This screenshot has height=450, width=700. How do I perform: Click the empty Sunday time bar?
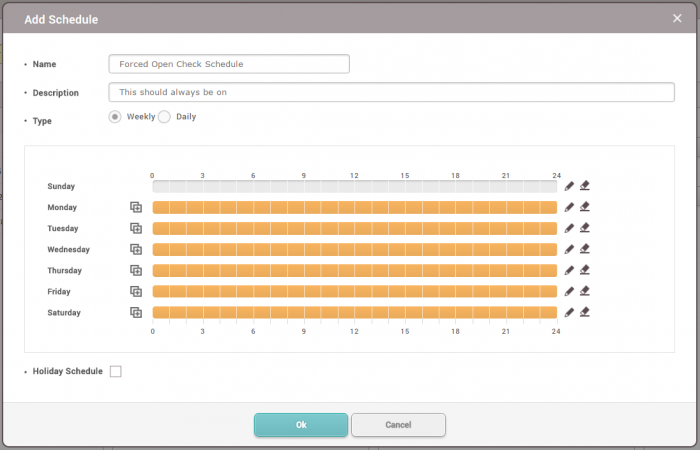(x=354, y=186)
